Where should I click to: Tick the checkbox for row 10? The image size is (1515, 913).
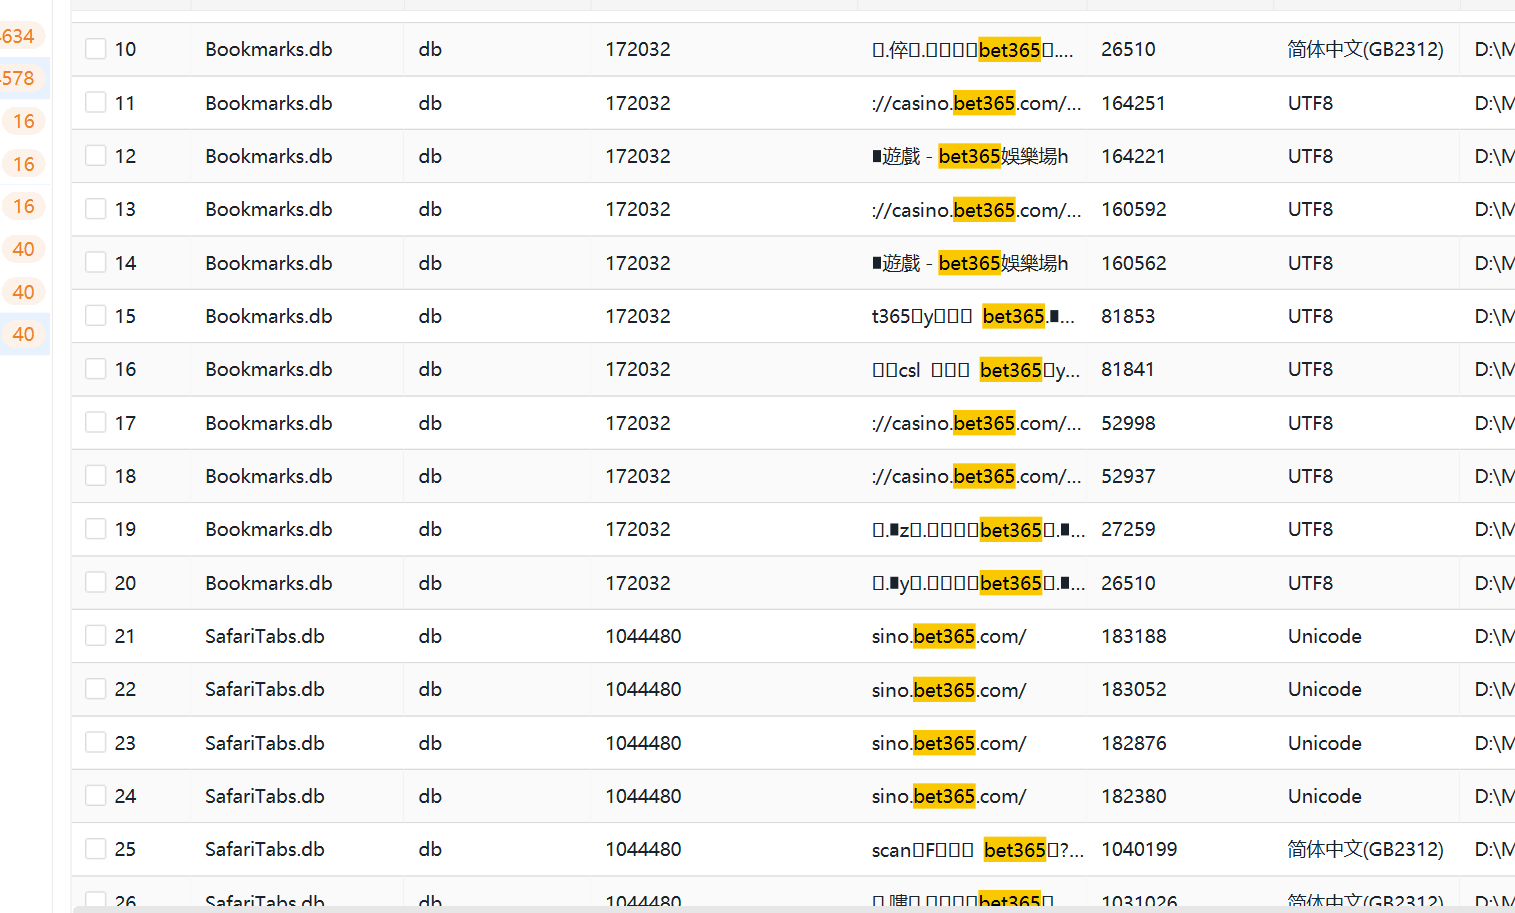96,49
